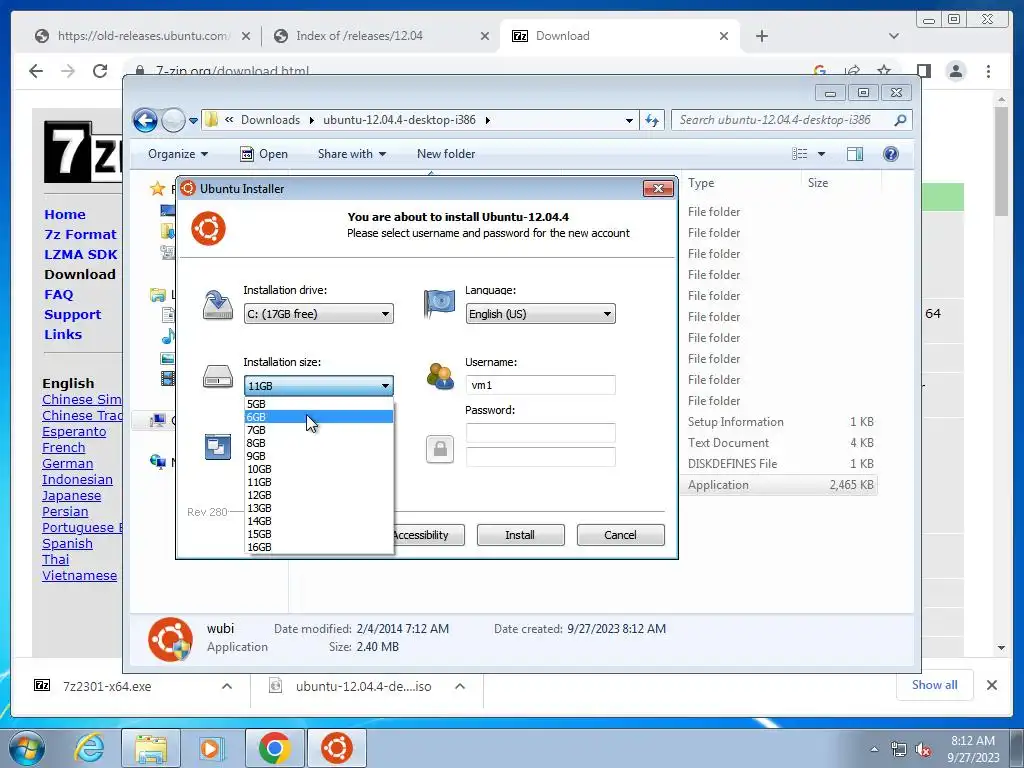Go back in Chrome
Viewport: 1024px width, 768px height.
(x=36, y=71)
